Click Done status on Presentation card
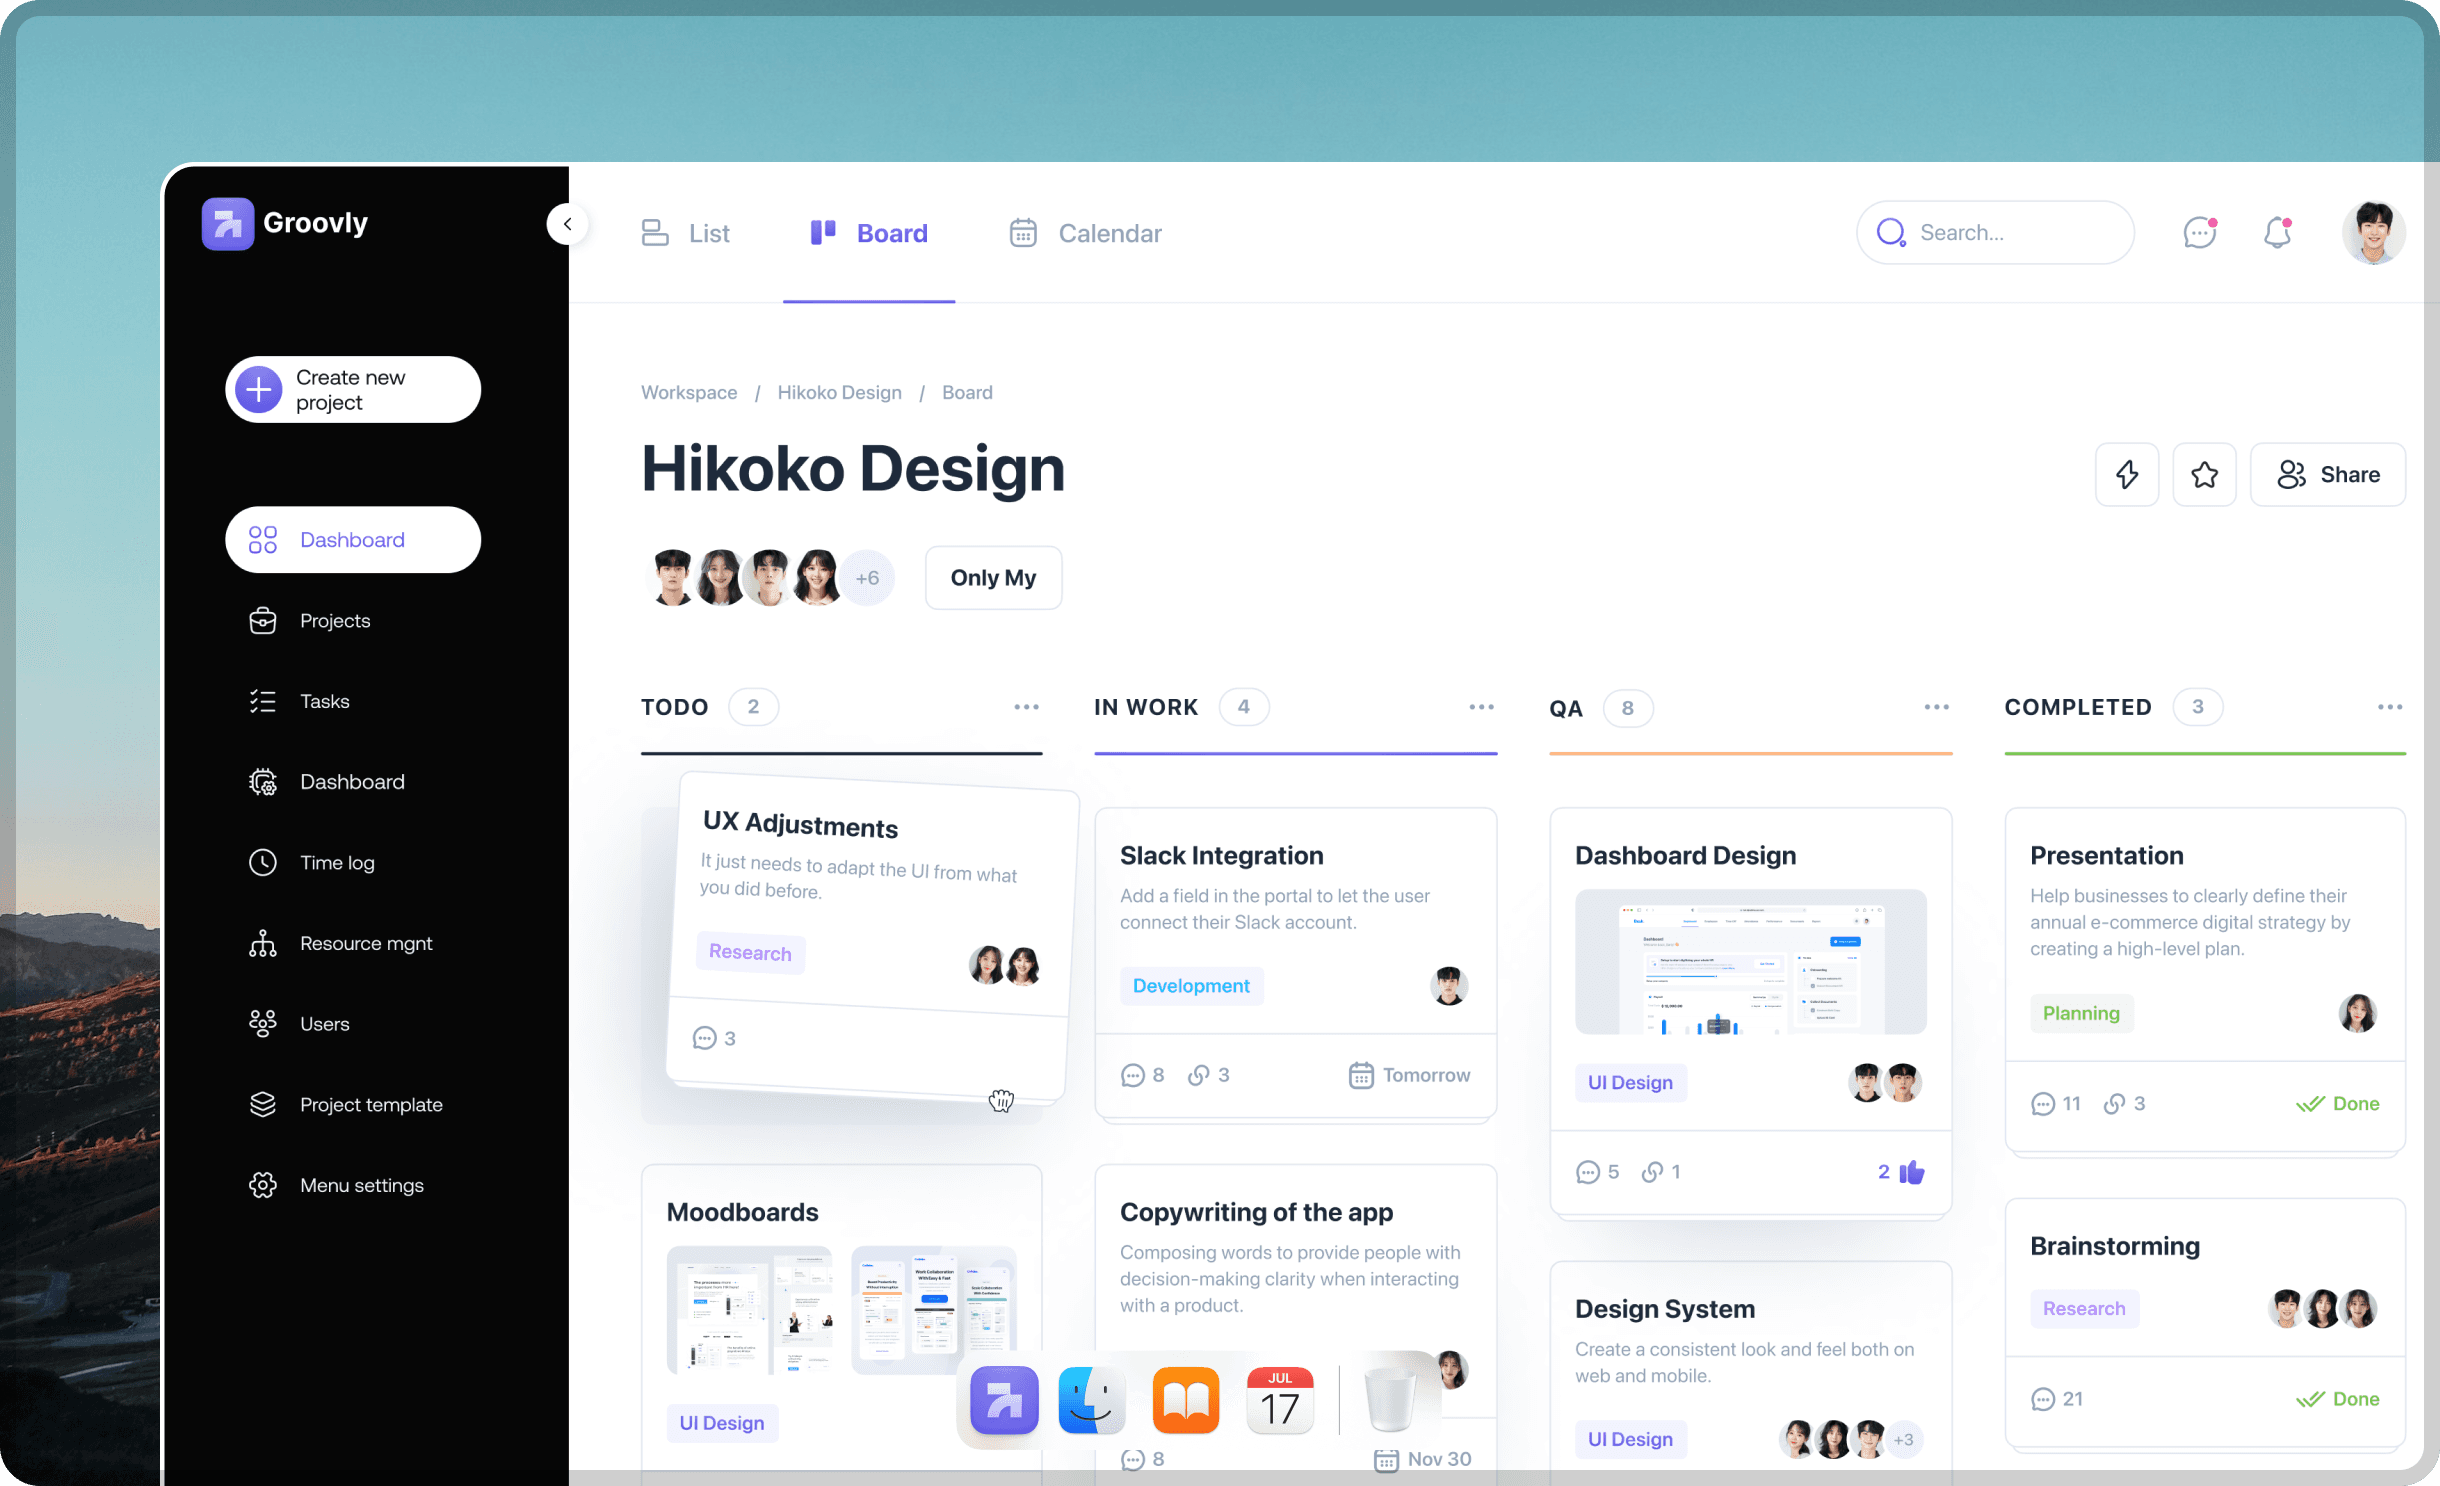The width and height of the screenshot is (2440, 1486). pos(2337,1104)
